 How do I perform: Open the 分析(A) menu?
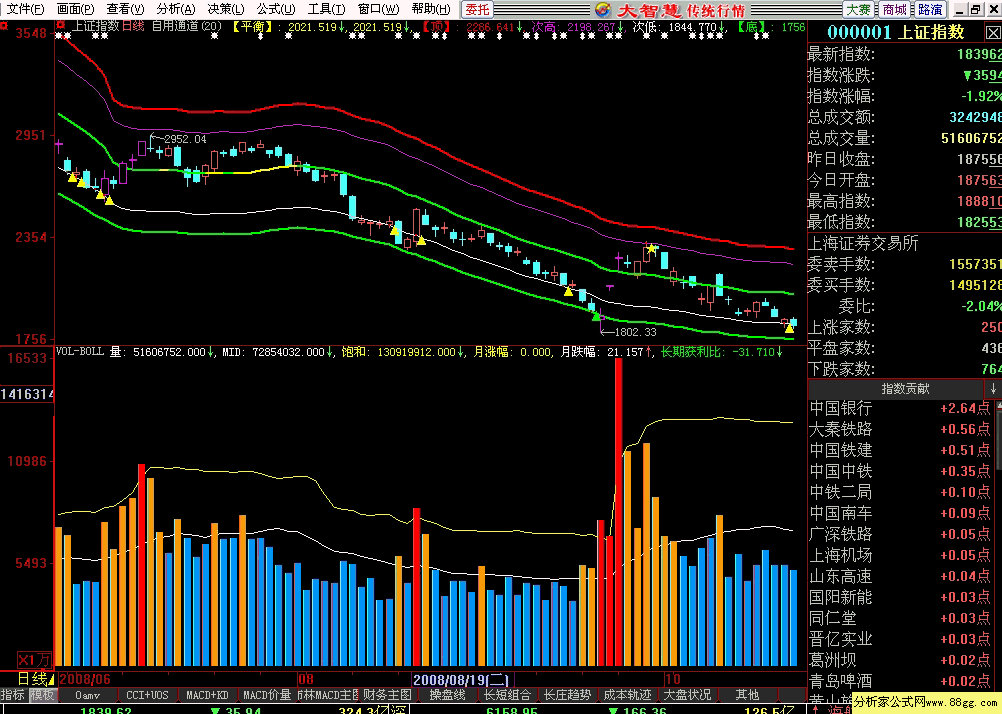176,9
